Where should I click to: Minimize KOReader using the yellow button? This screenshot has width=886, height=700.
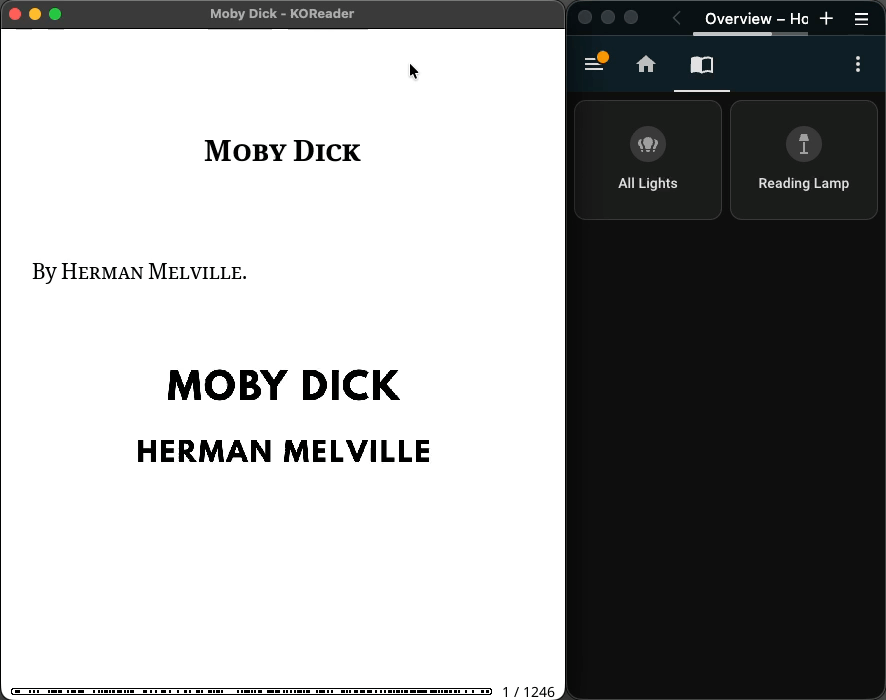(35, 14)
